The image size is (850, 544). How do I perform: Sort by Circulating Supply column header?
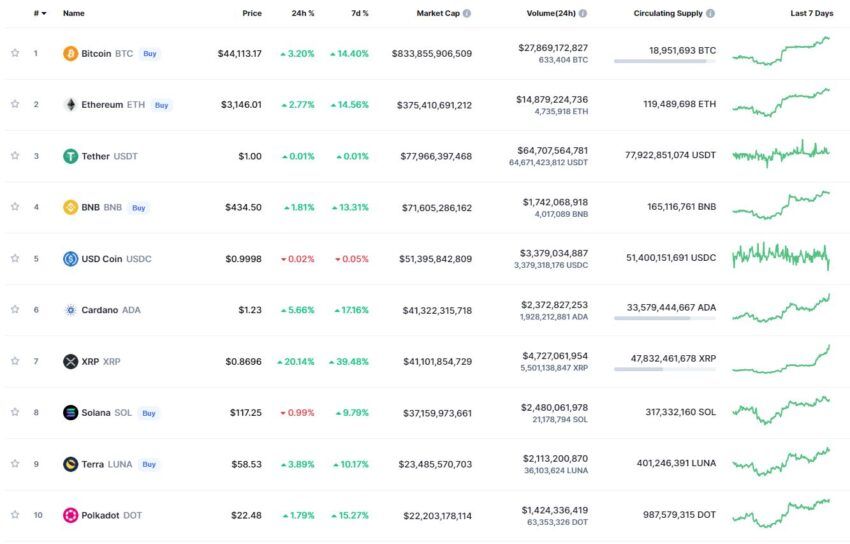[x=668, y=13]
